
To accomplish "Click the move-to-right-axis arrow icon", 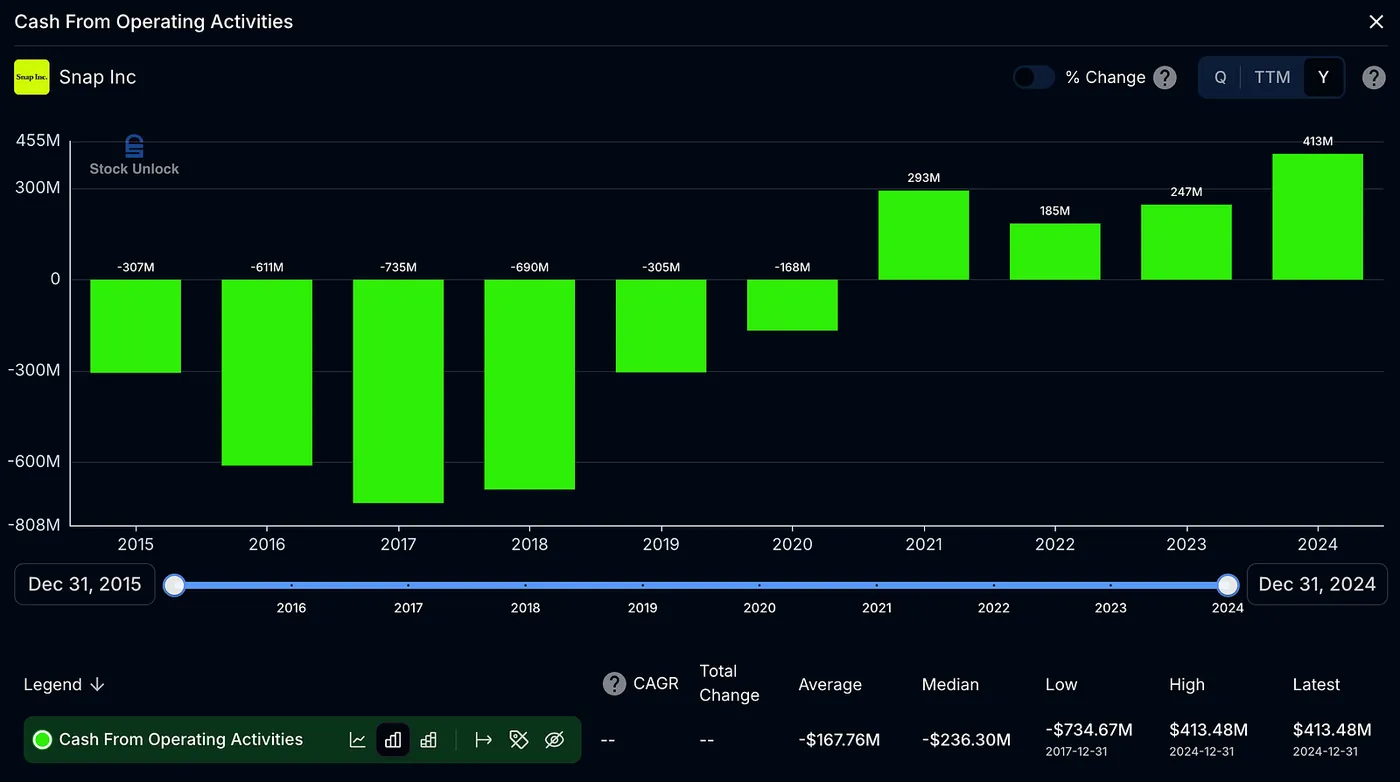I will click(x=484, y=740).
